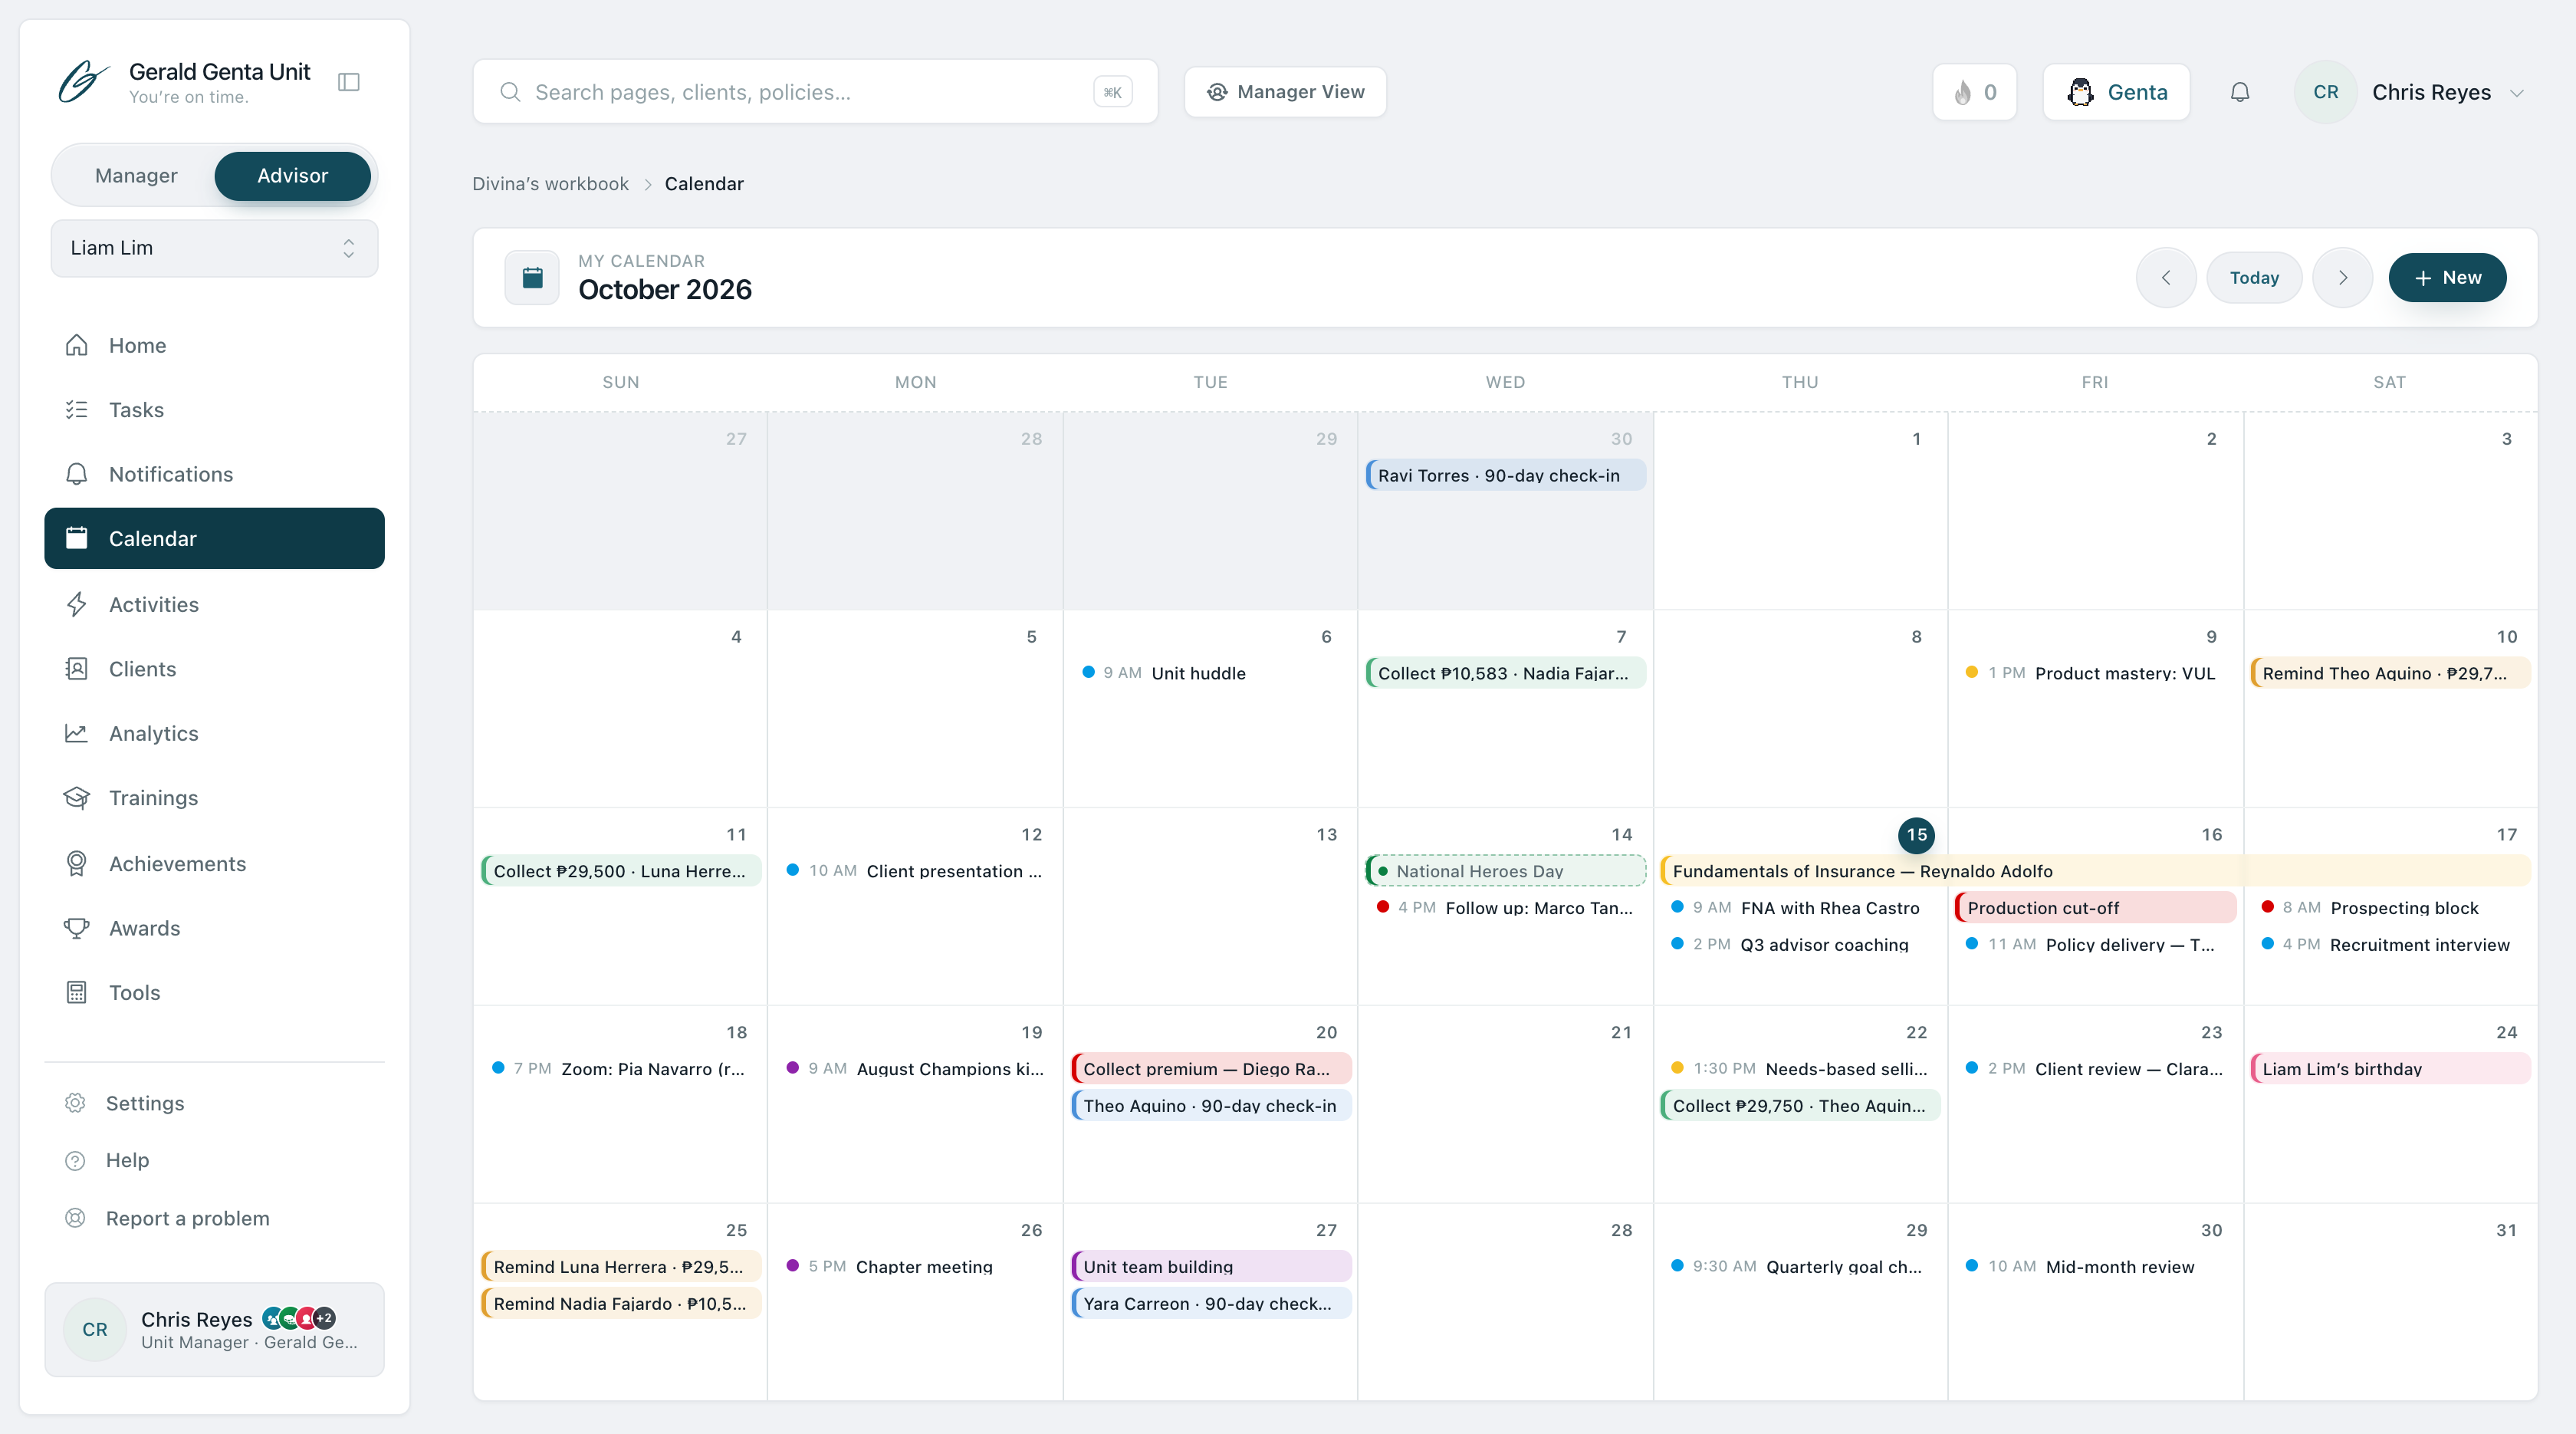Open Help in sidebar

(x=214, y=1160)
